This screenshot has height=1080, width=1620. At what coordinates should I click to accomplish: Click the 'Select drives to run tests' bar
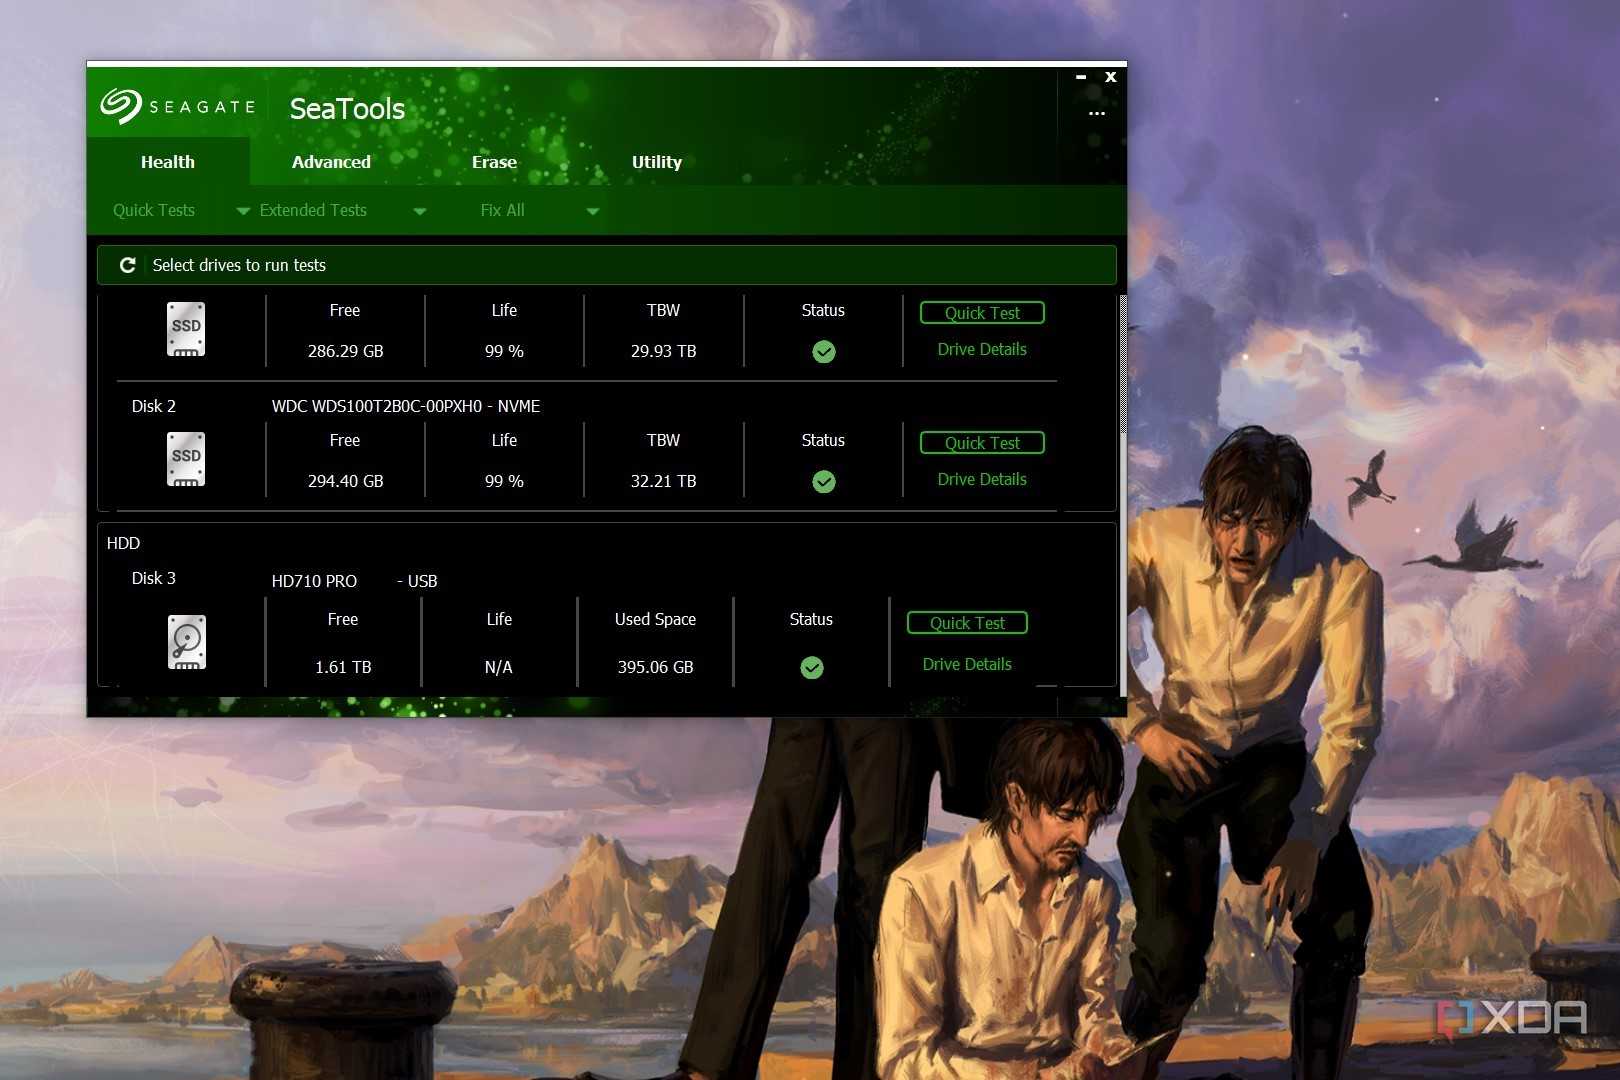tap(607, 265)
